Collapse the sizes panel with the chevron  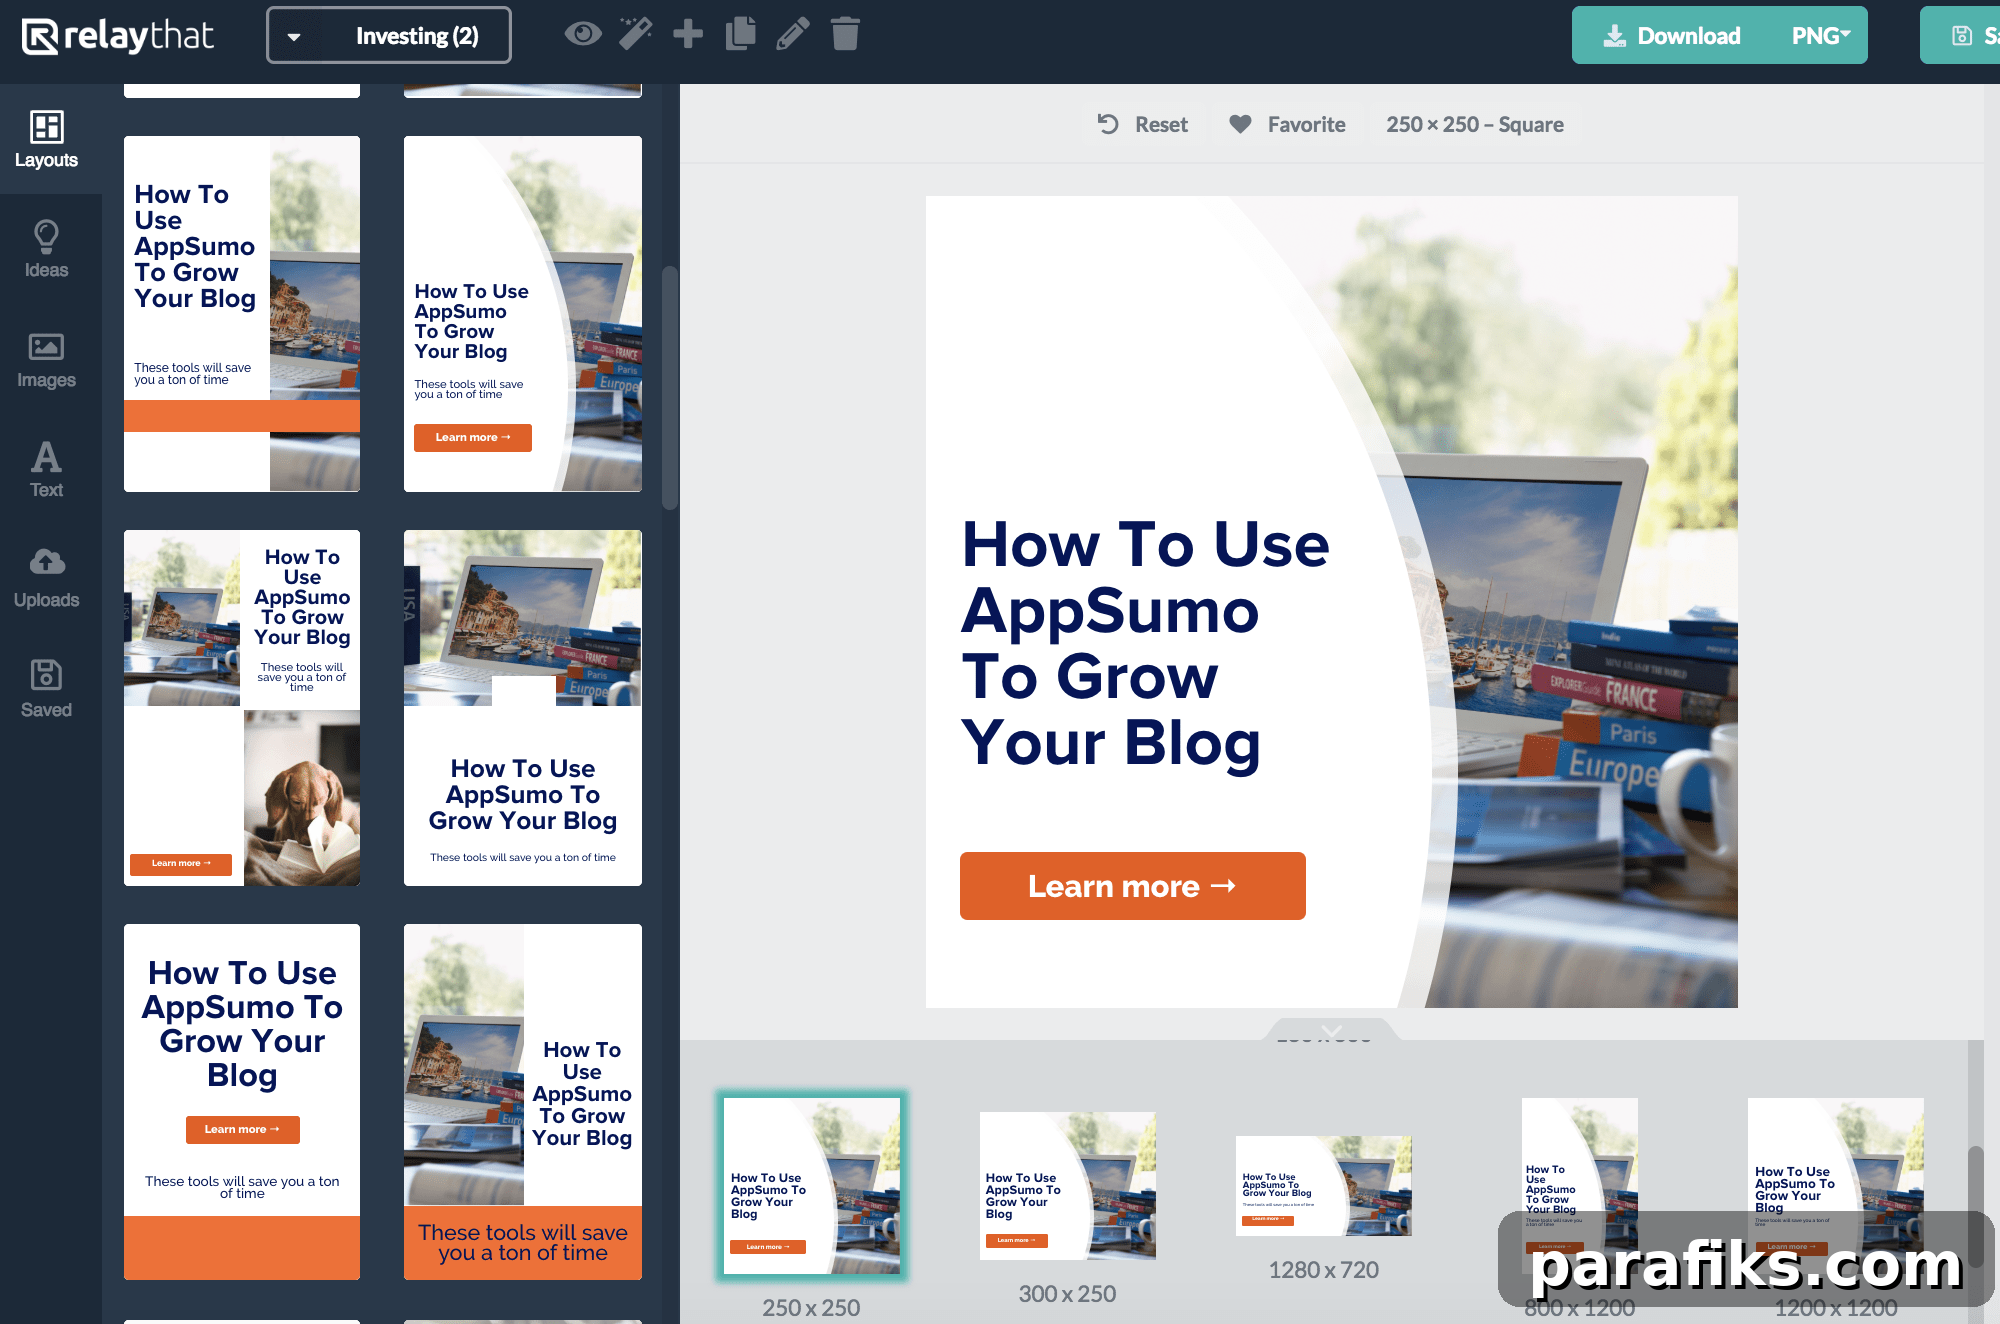coord(1331,1031)
